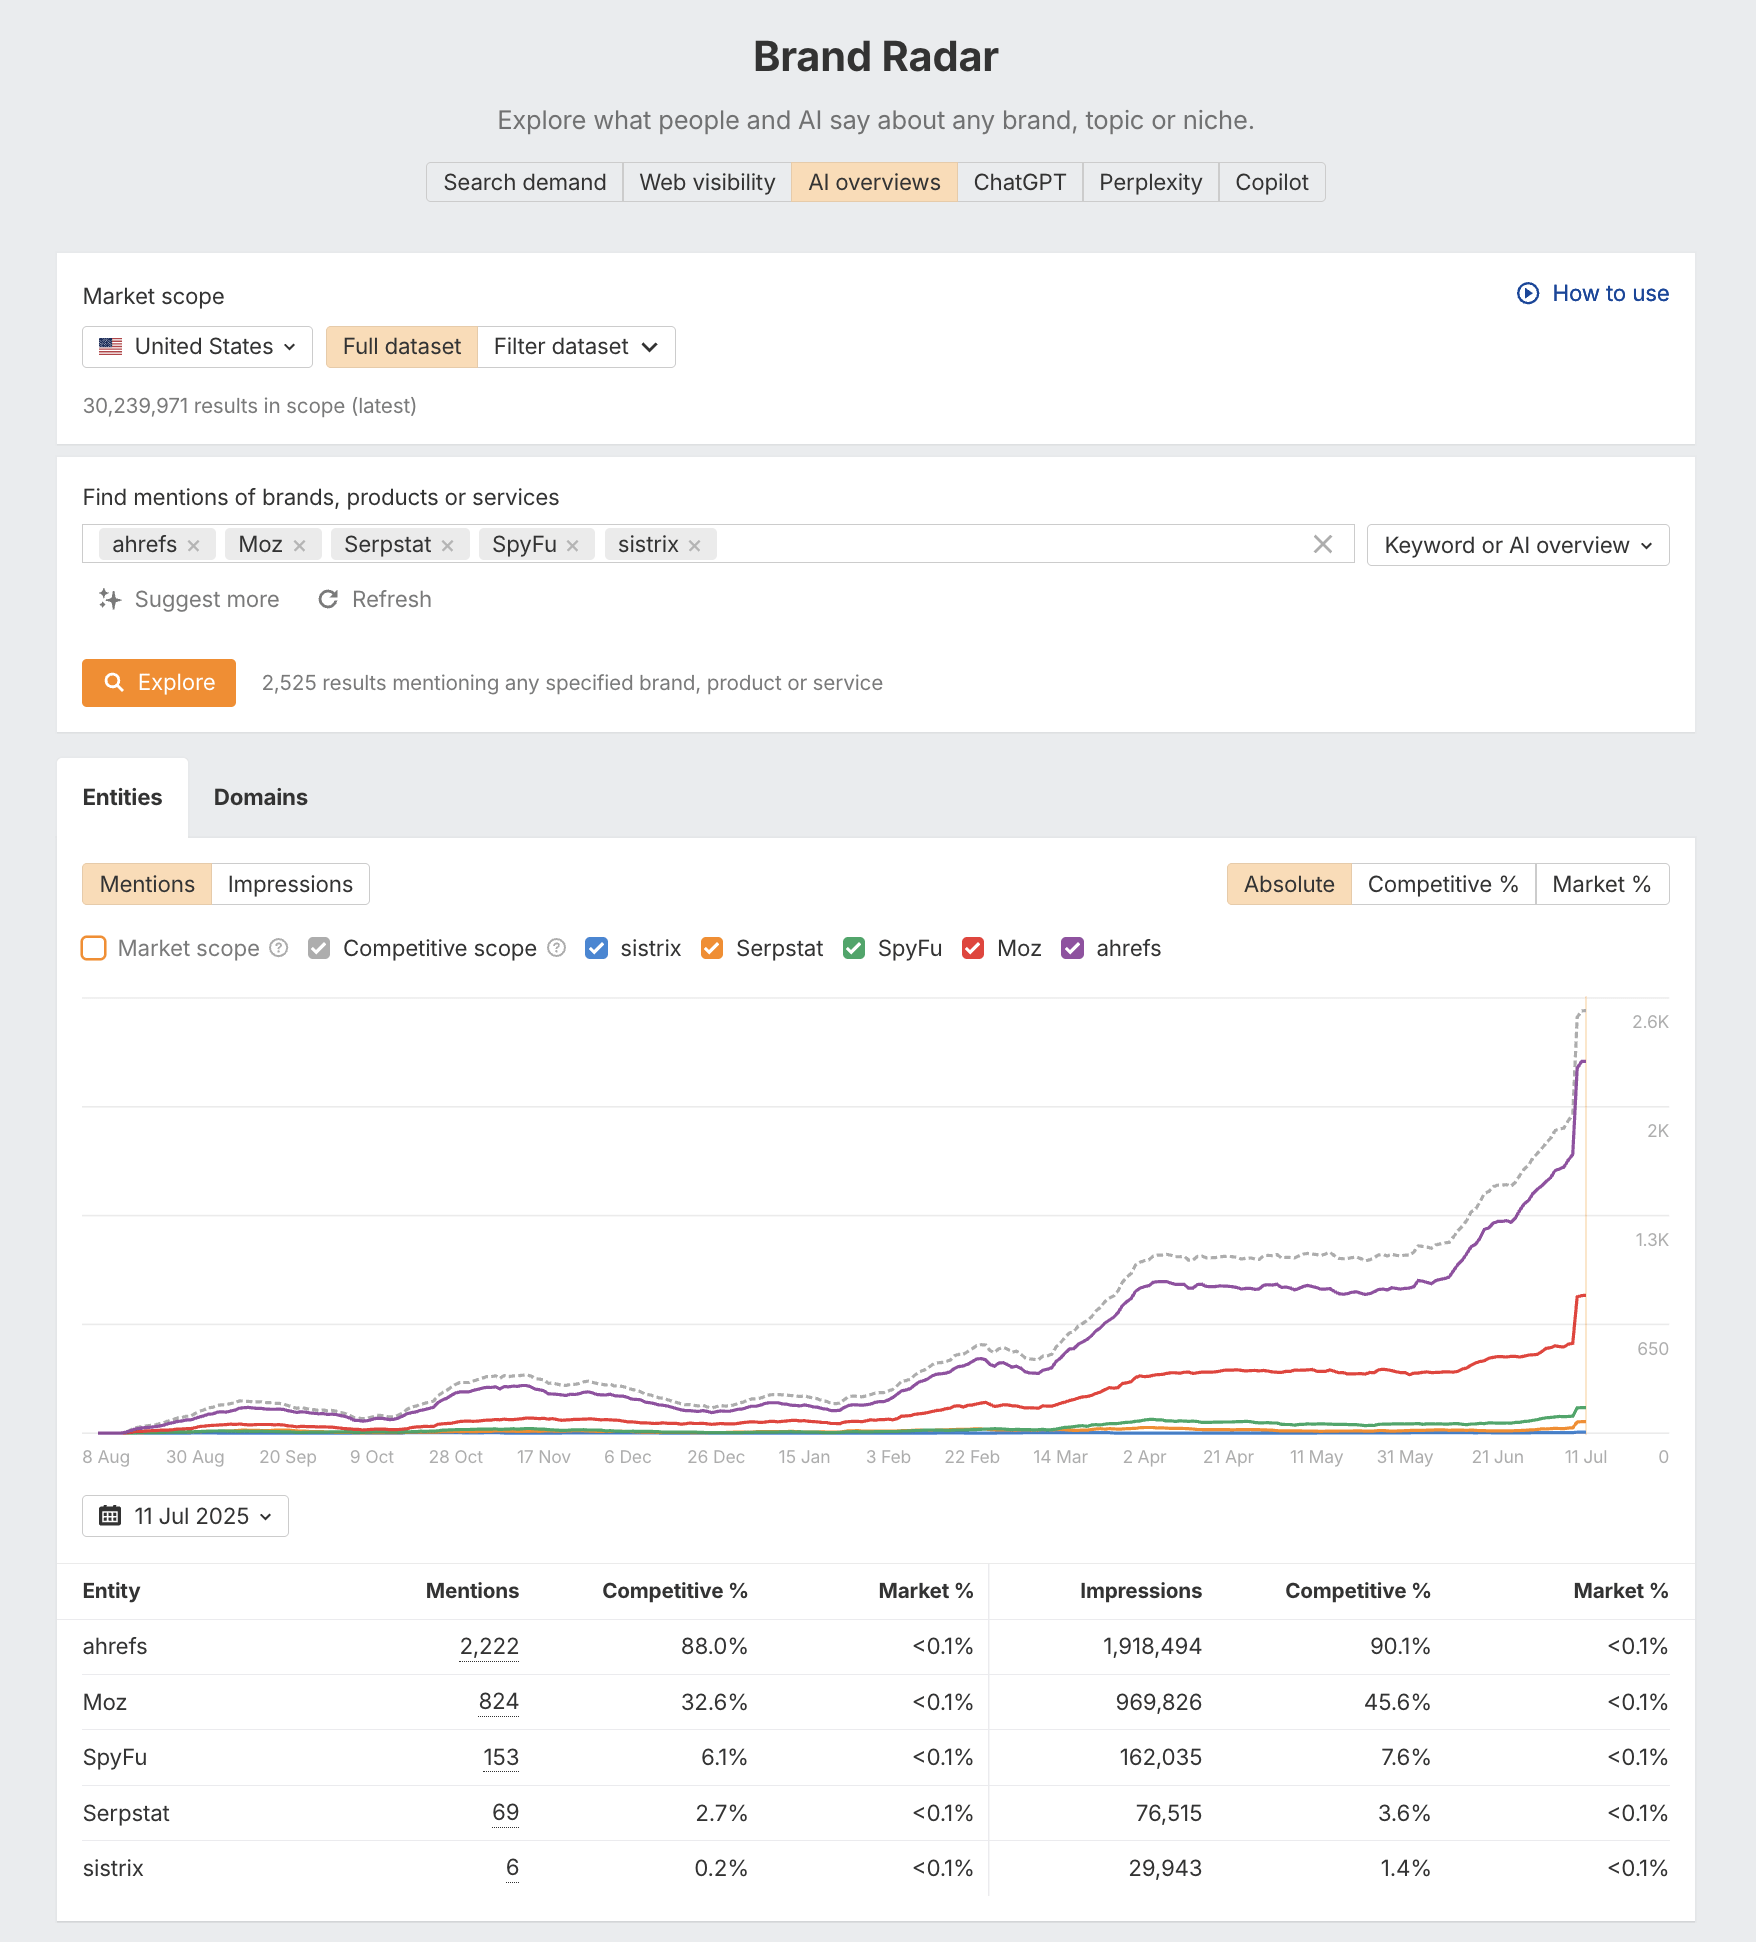Clear all brands with the X icon
Viewport: 1756px width, 1942px height.
pos(1323,544)
